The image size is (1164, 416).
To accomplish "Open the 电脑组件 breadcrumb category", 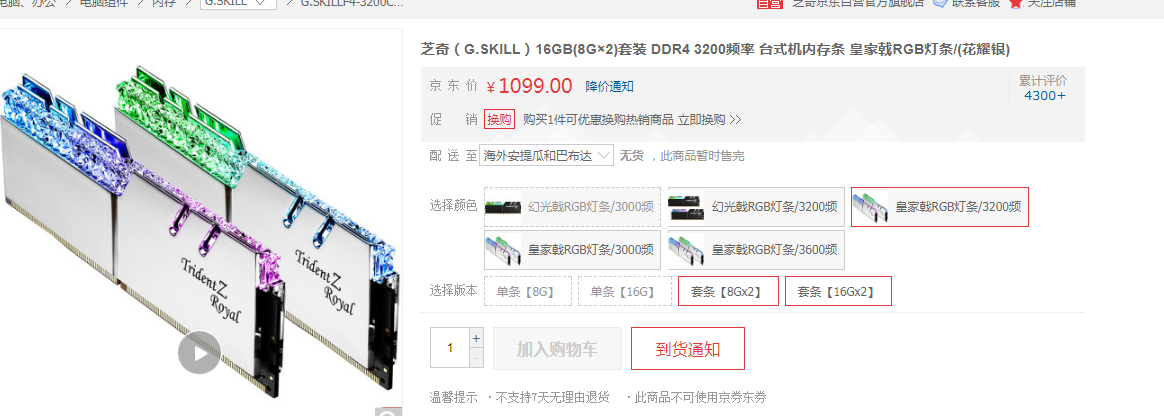I will coord(104,3).
